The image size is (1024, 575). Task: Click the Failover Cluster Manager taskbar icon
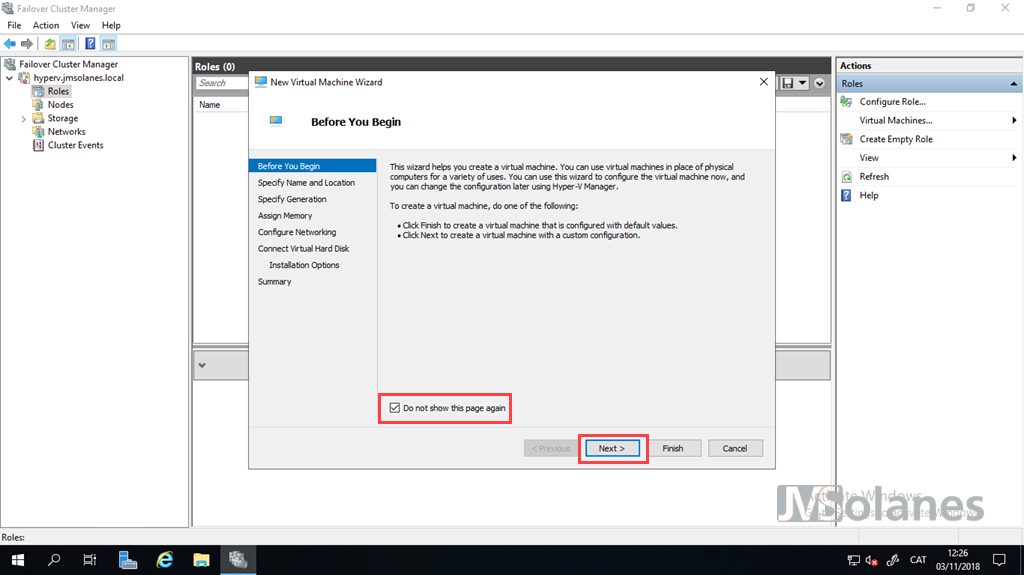point(238,560)
